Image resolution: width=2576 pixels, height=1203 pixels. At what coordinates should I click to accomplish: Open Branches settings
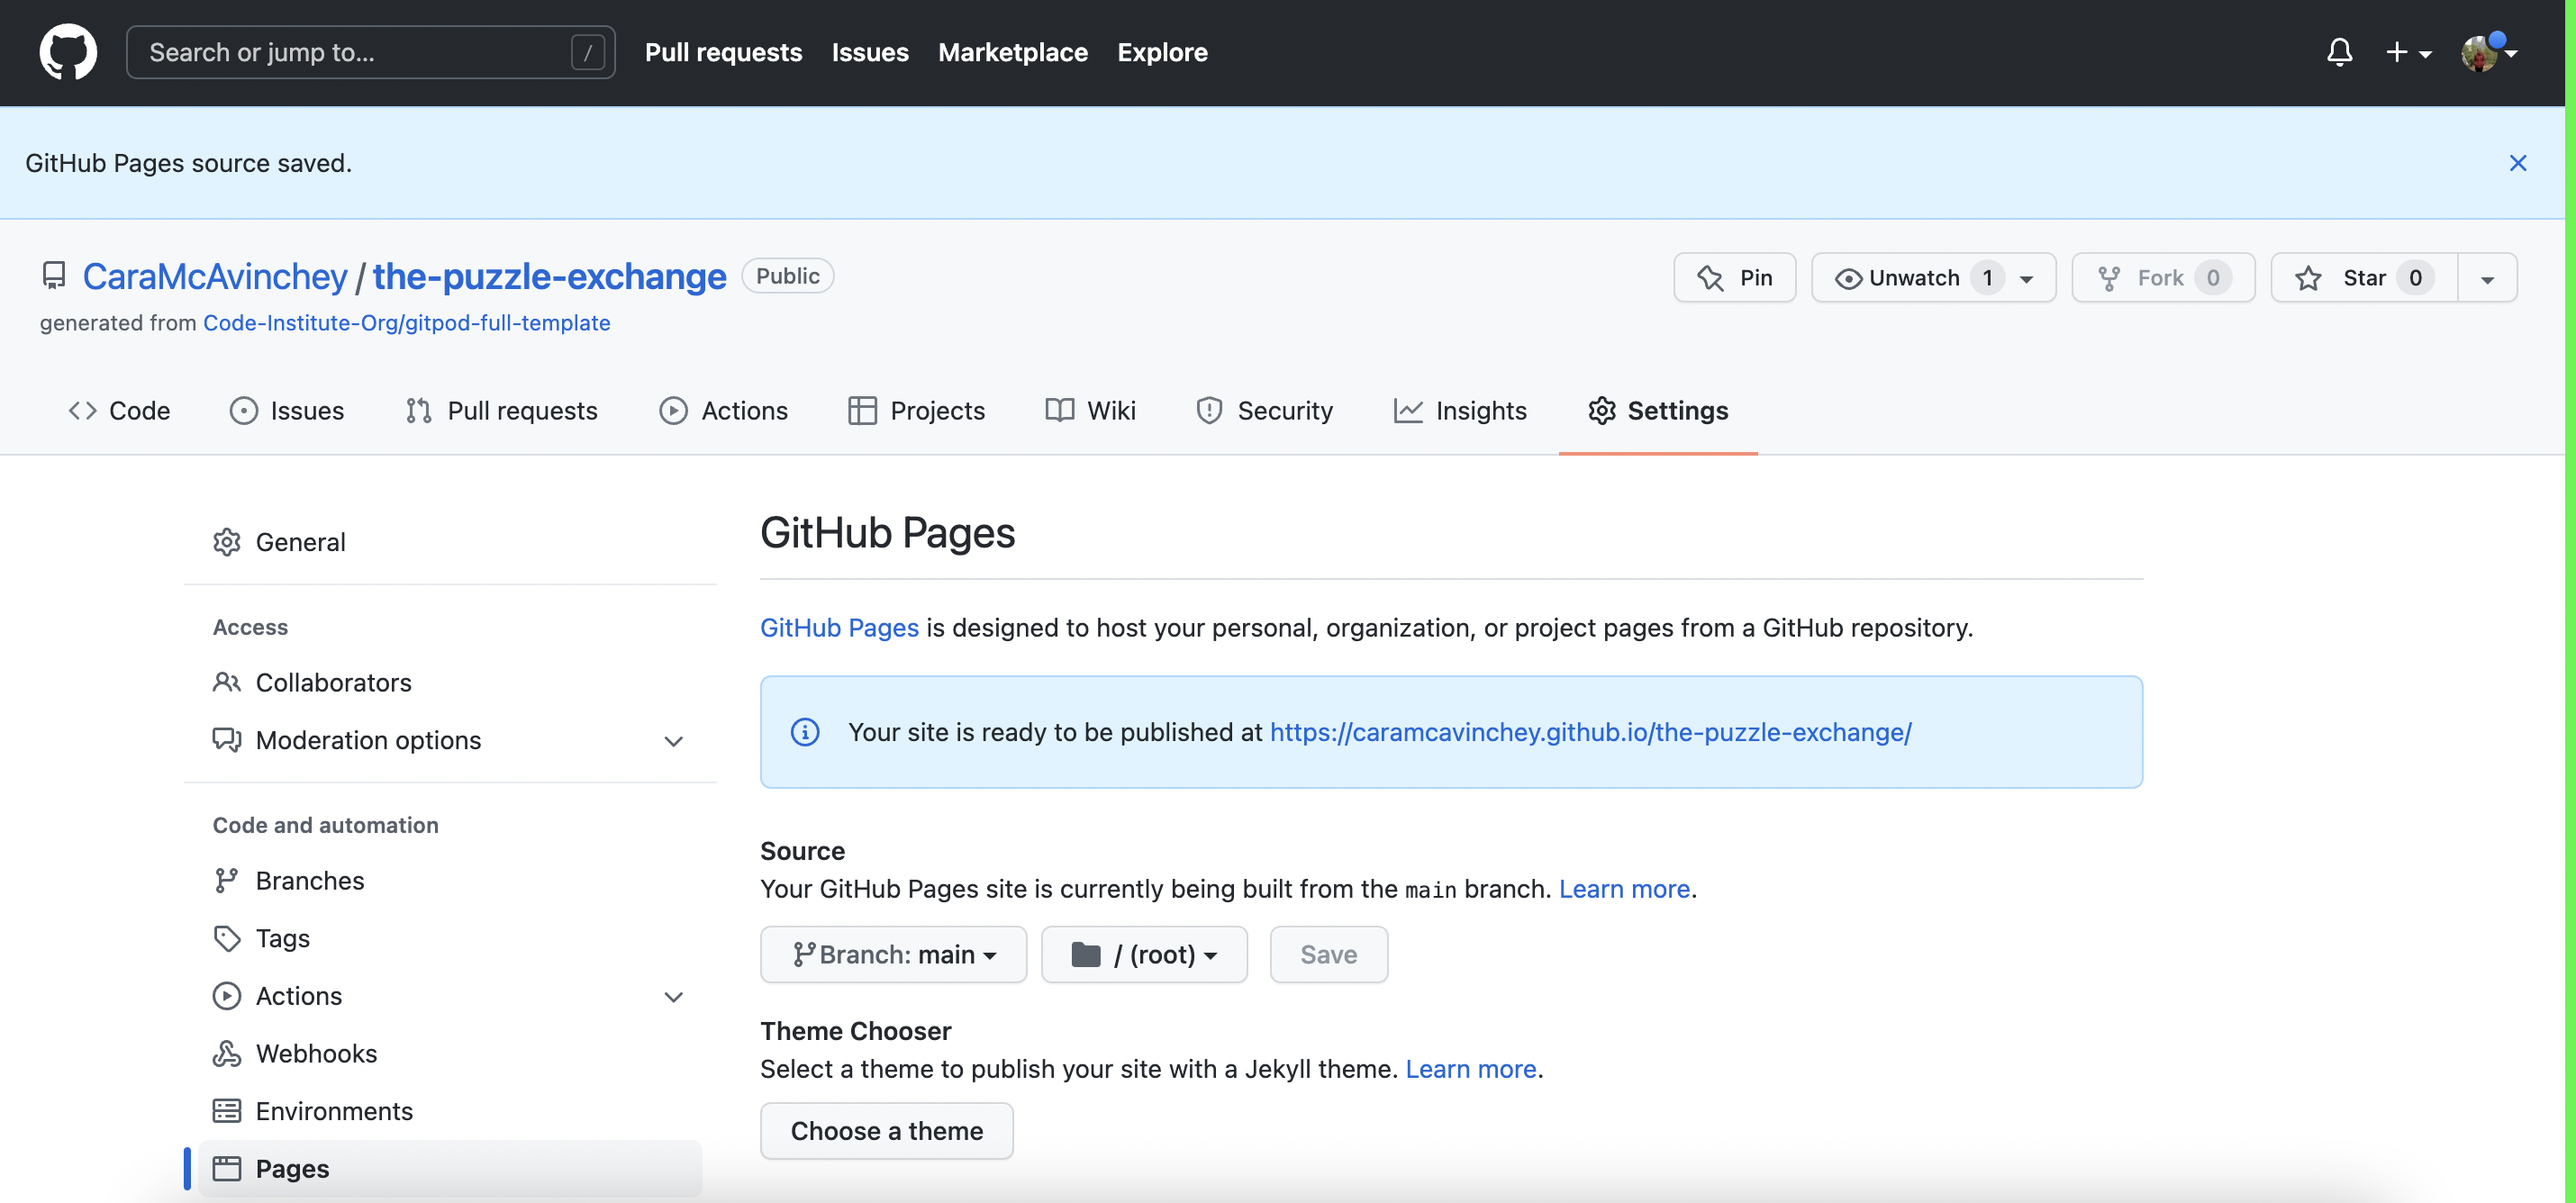(450, 880)
